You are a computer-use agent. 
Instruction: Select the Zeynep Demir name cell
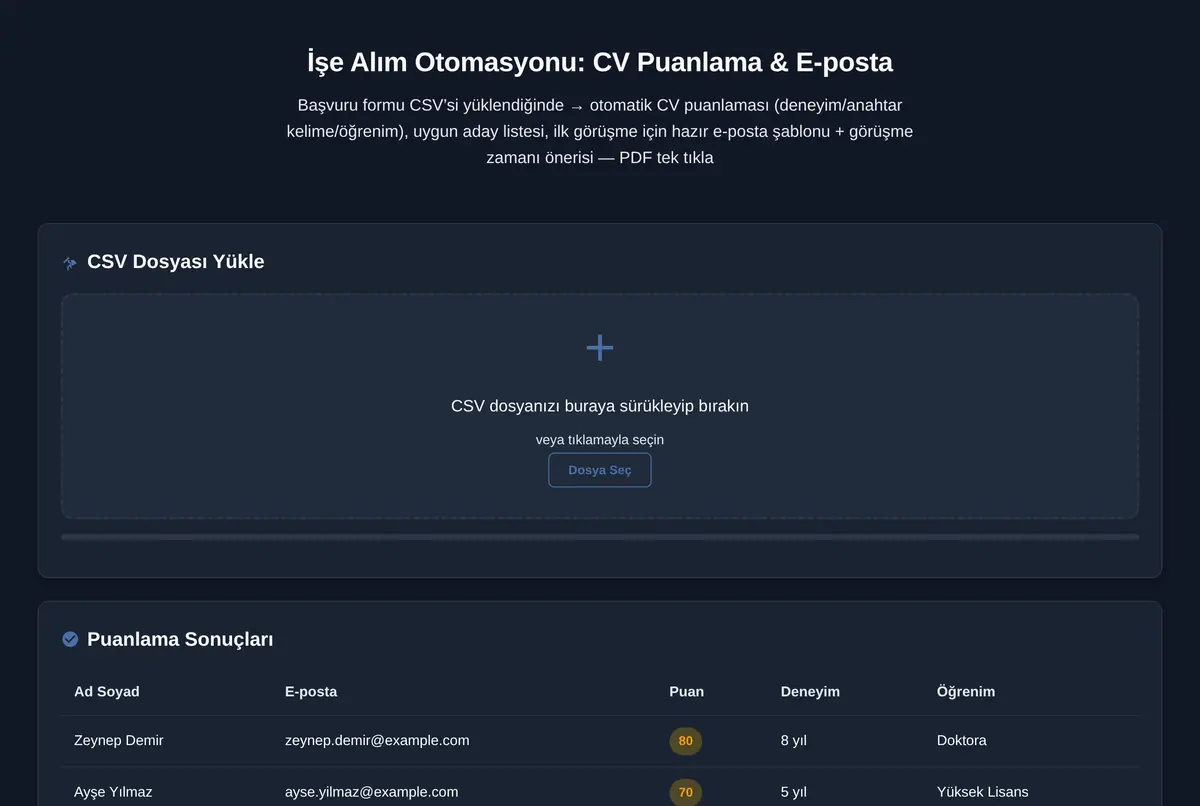[x=119, y=741]
